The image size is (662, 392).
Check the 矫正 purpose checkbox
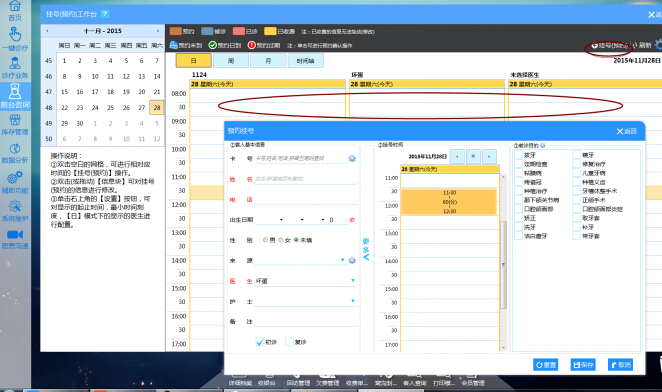pyautogui.click(x=518, y=218)
